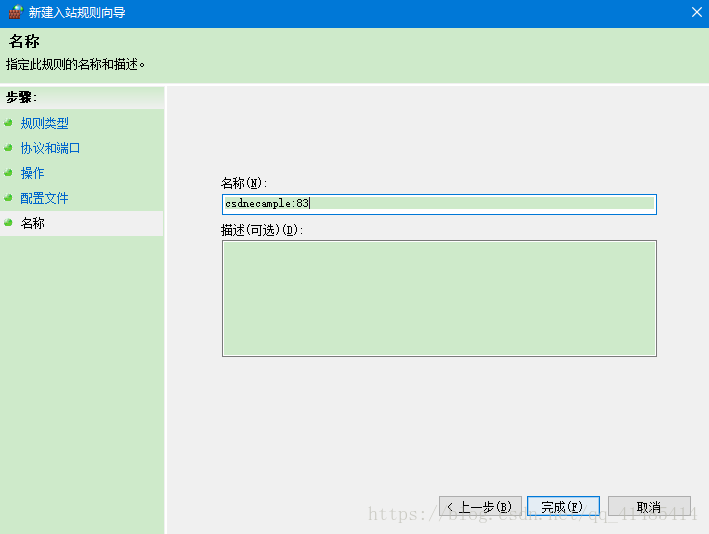Go to the 操作 step

[33, 173]
